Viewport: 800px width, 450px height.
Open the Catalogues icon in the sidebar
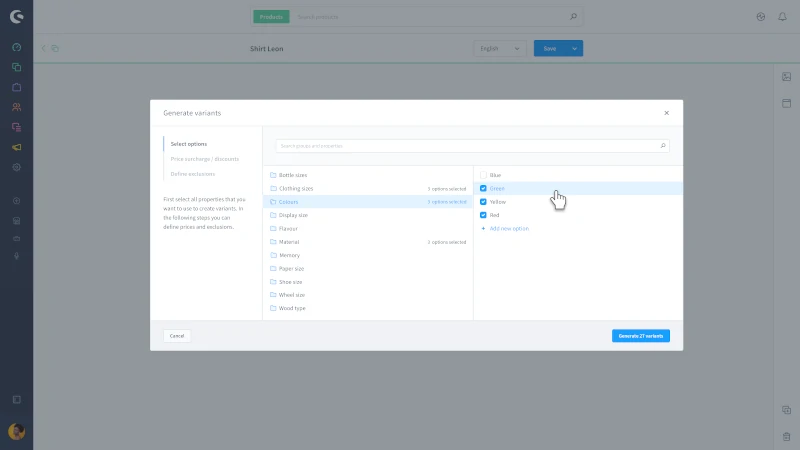[x=17, y=67]
